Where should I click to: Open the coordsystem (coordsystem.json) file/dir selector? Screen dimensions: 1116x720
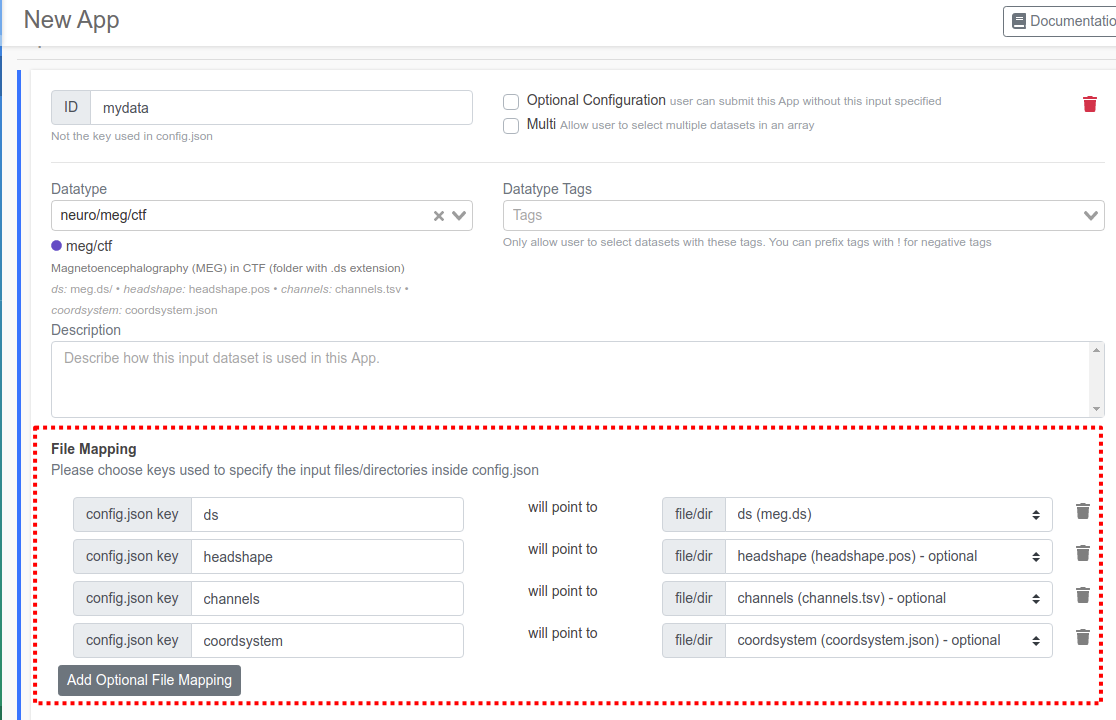888,640
